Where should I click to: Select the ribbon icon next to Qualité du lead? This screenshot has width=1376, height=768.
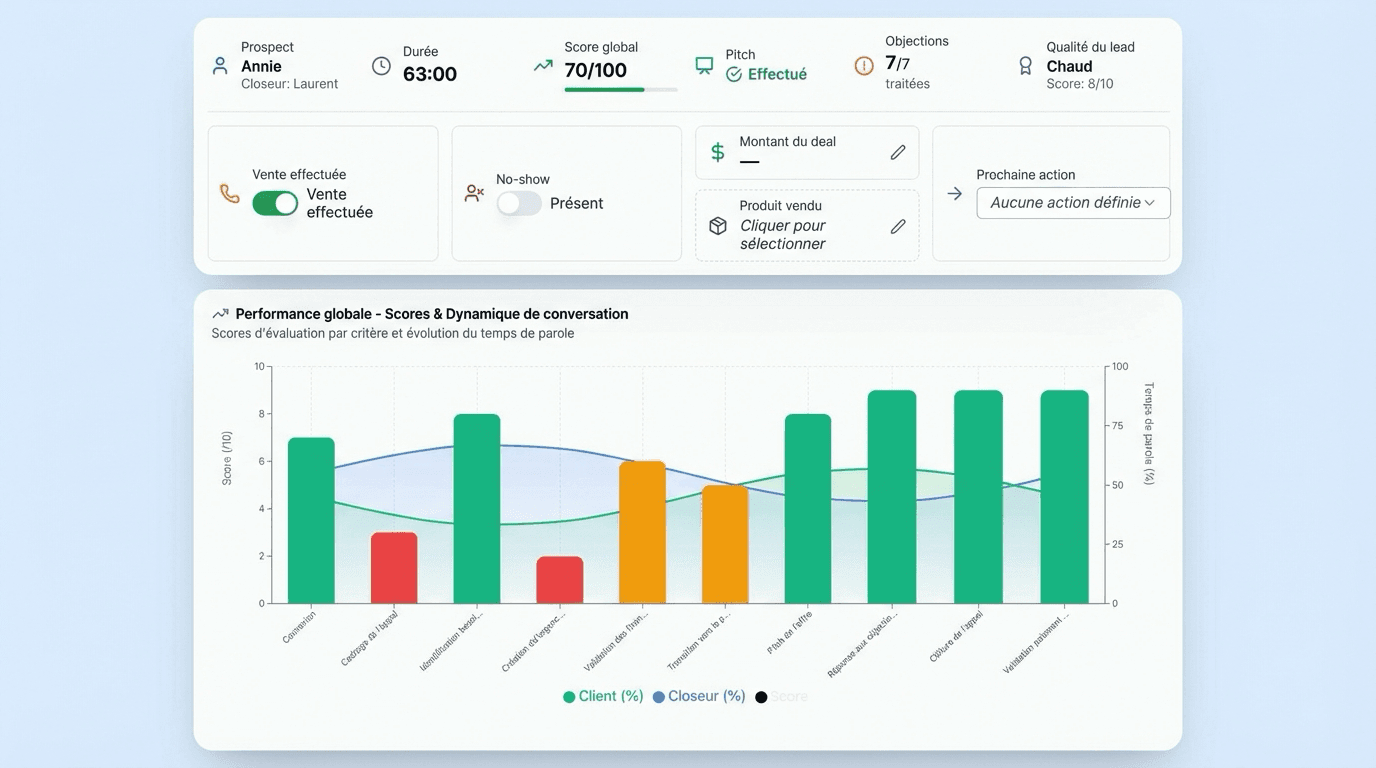(1024, 64)
